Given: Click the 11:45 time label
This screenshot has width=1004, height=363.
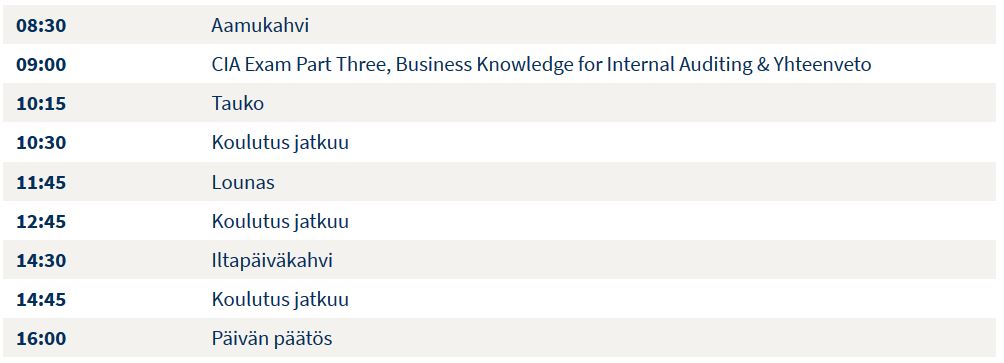Looking at the screenshot, I should point(41,182).
